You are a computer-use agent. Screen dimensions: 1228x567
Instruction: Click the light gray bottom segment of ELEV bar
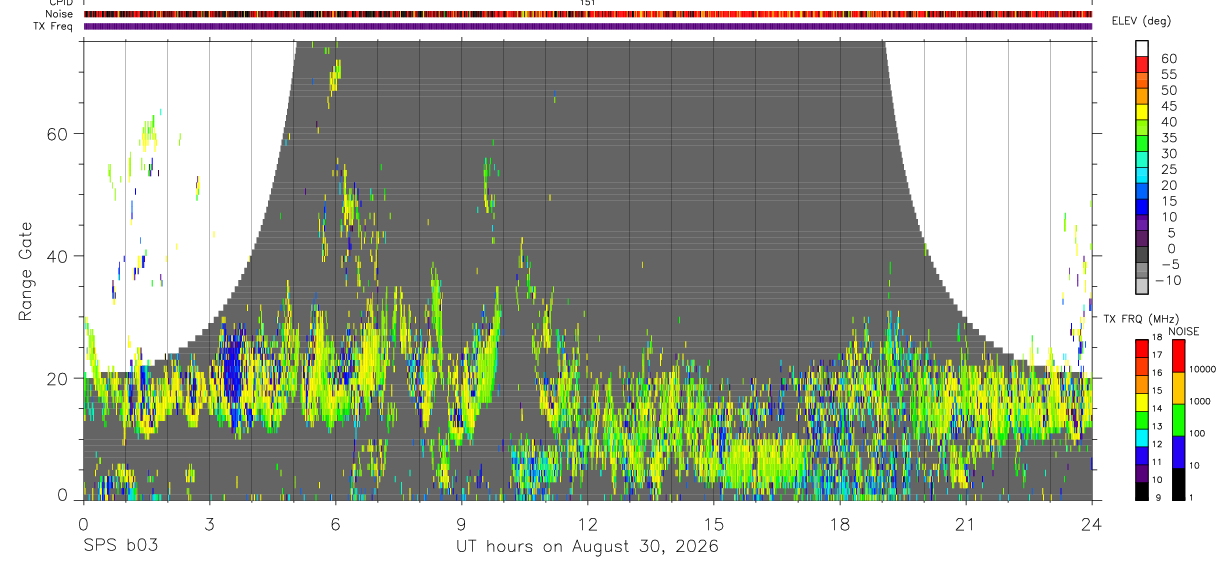tap(1142, 286)
